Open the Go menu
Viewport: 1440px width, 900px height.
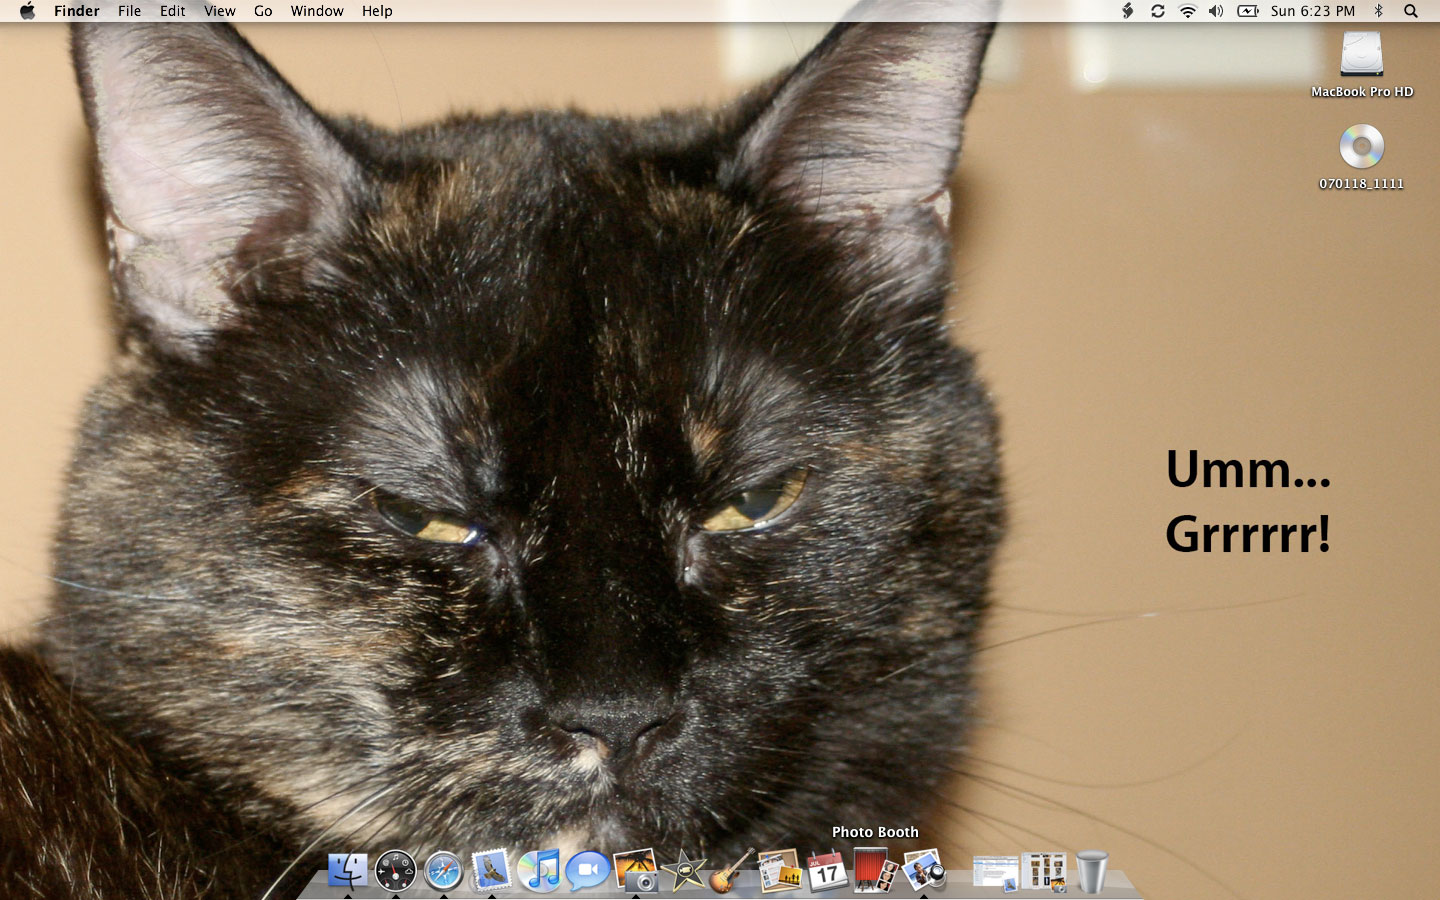tap(263, 11)
